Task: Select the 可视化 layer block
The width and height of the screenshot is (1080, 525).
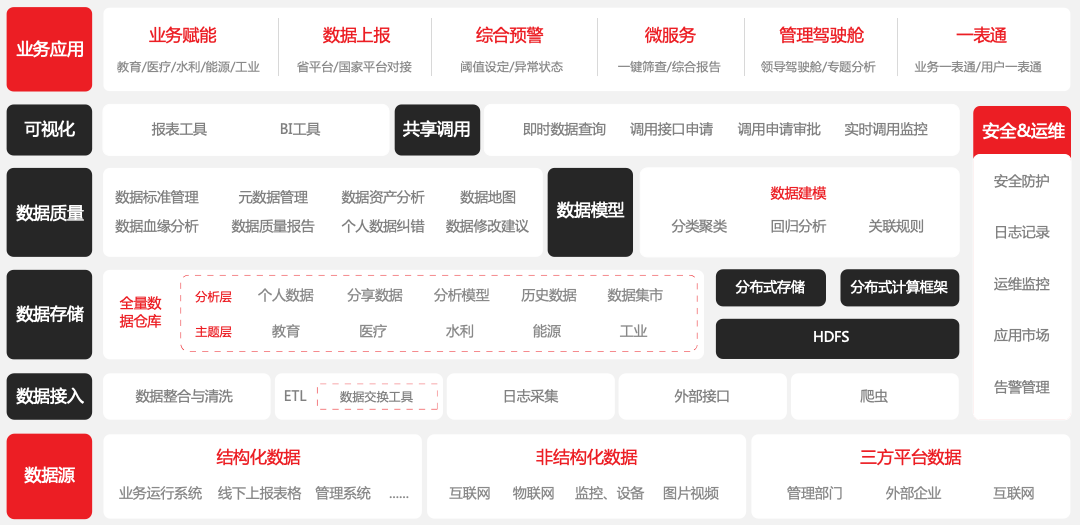Action: point(49,130)
